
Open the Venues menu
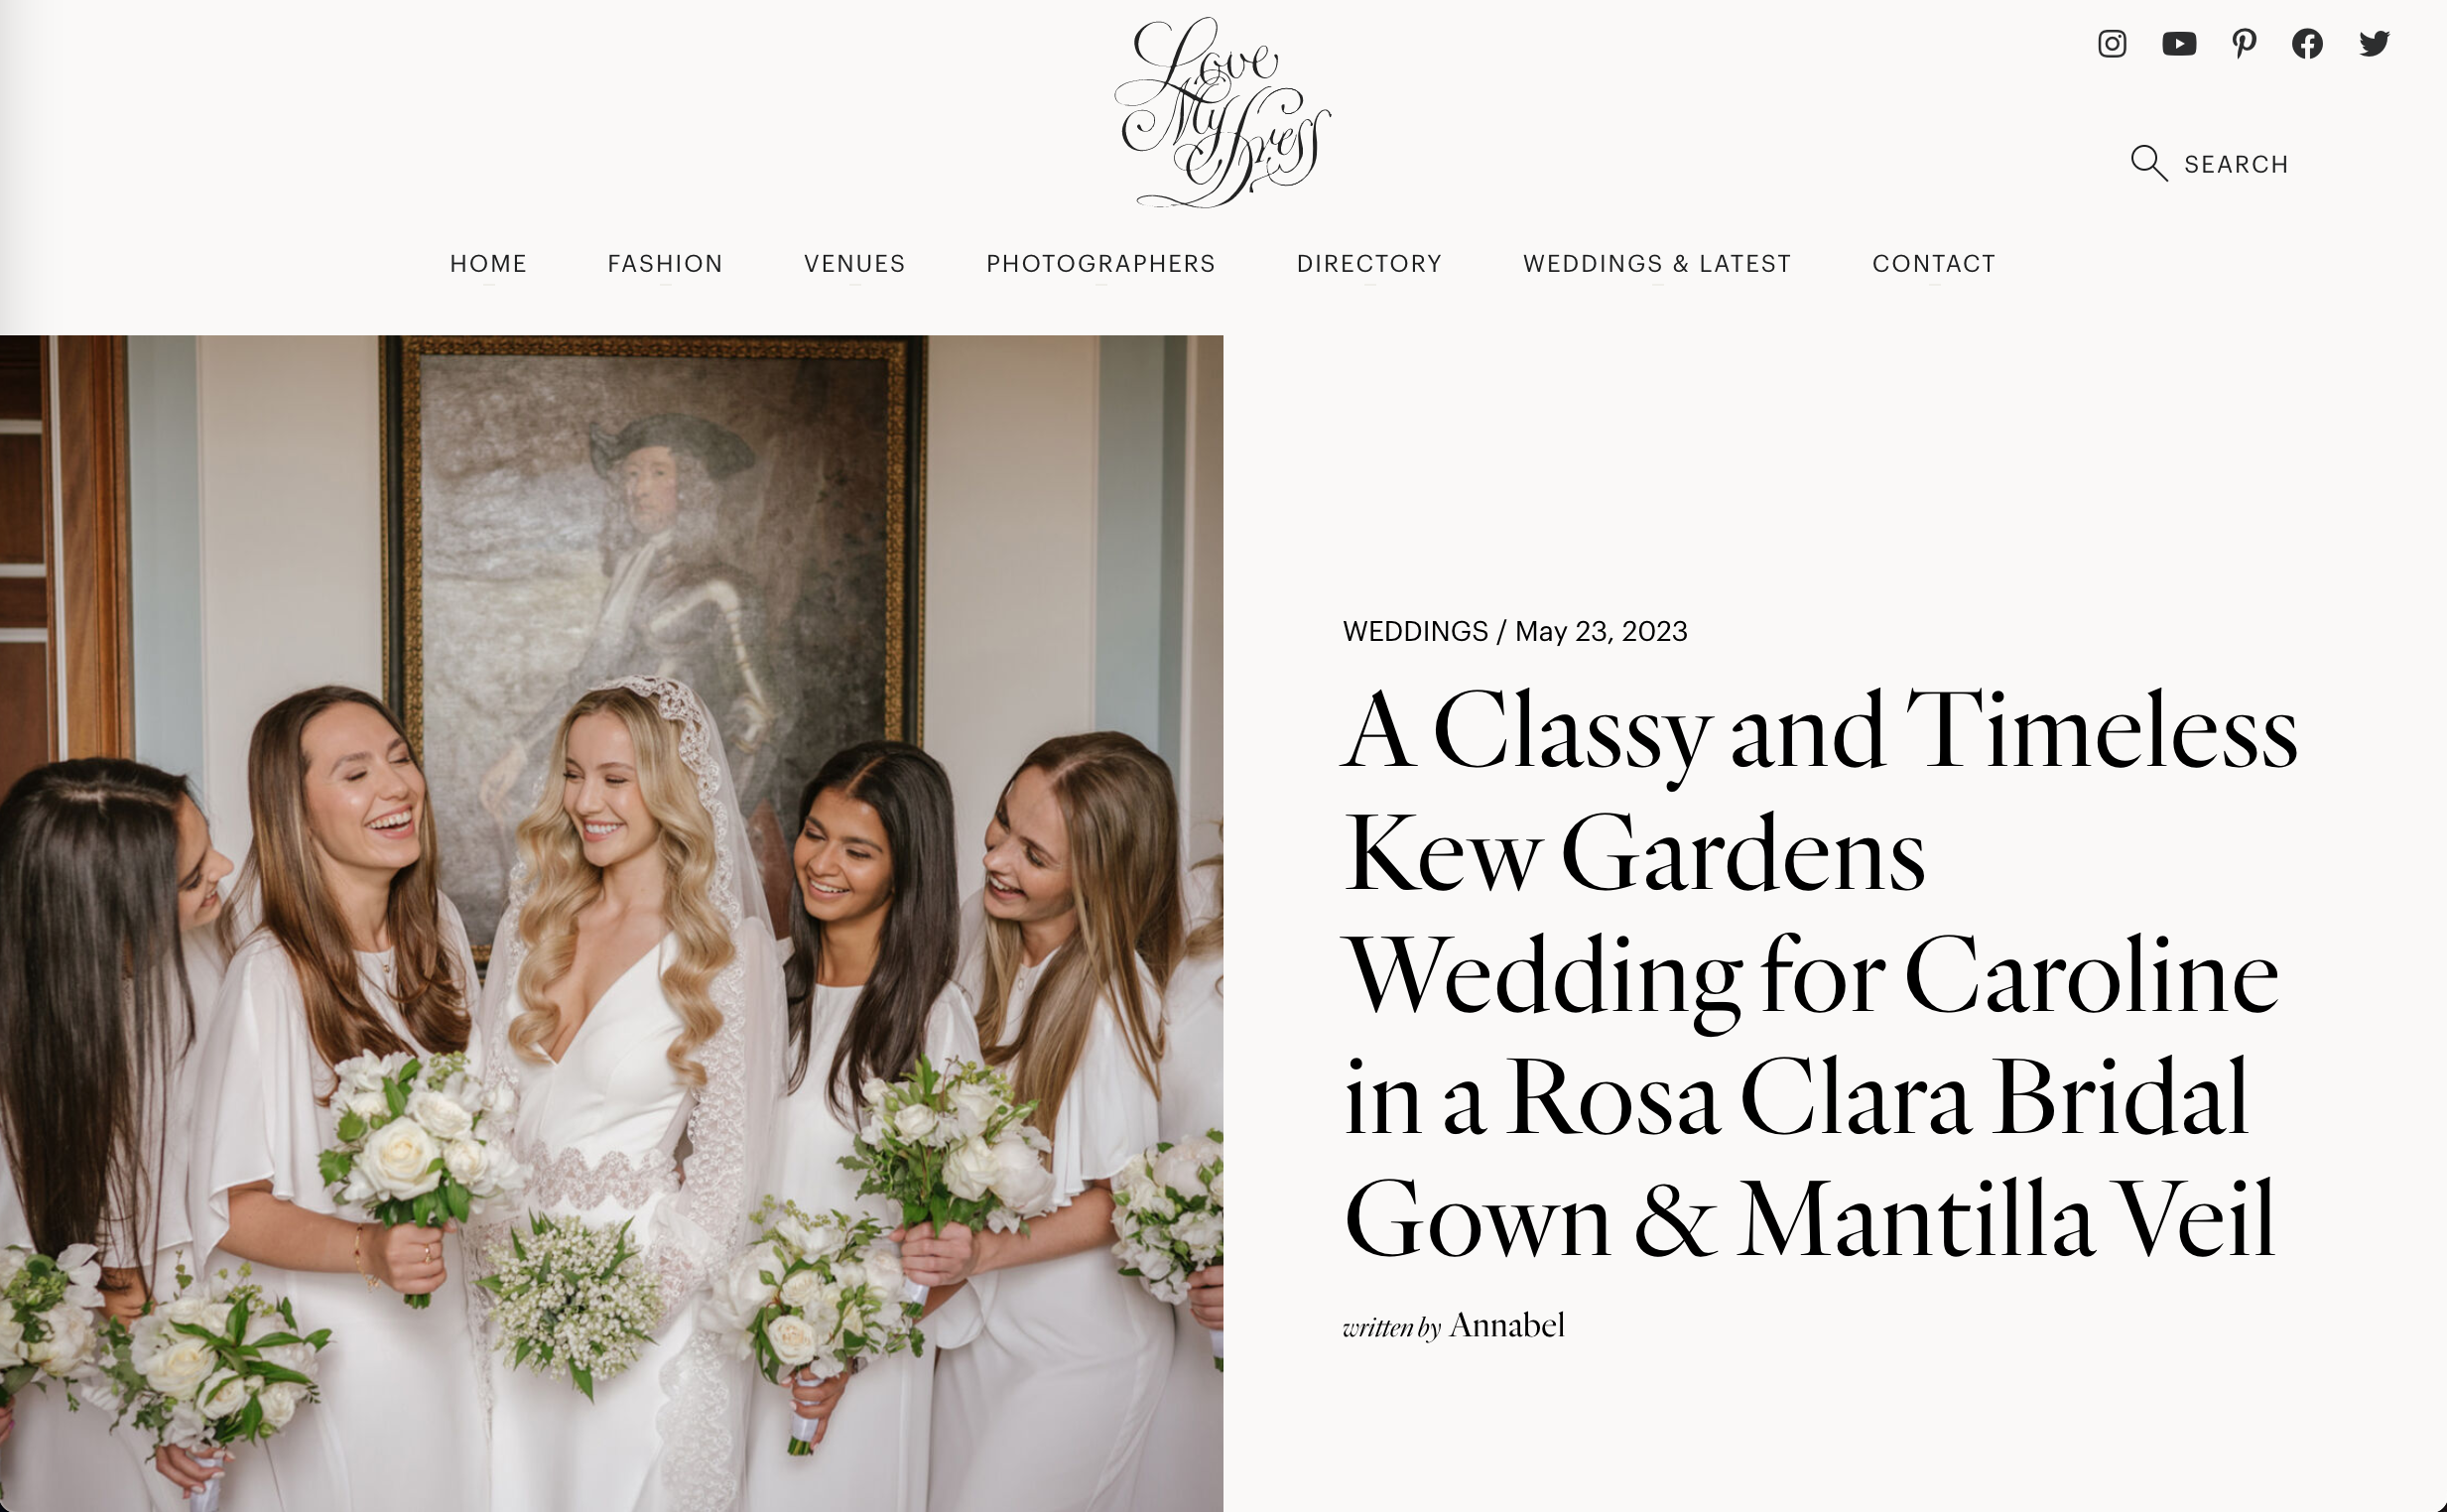854,264
